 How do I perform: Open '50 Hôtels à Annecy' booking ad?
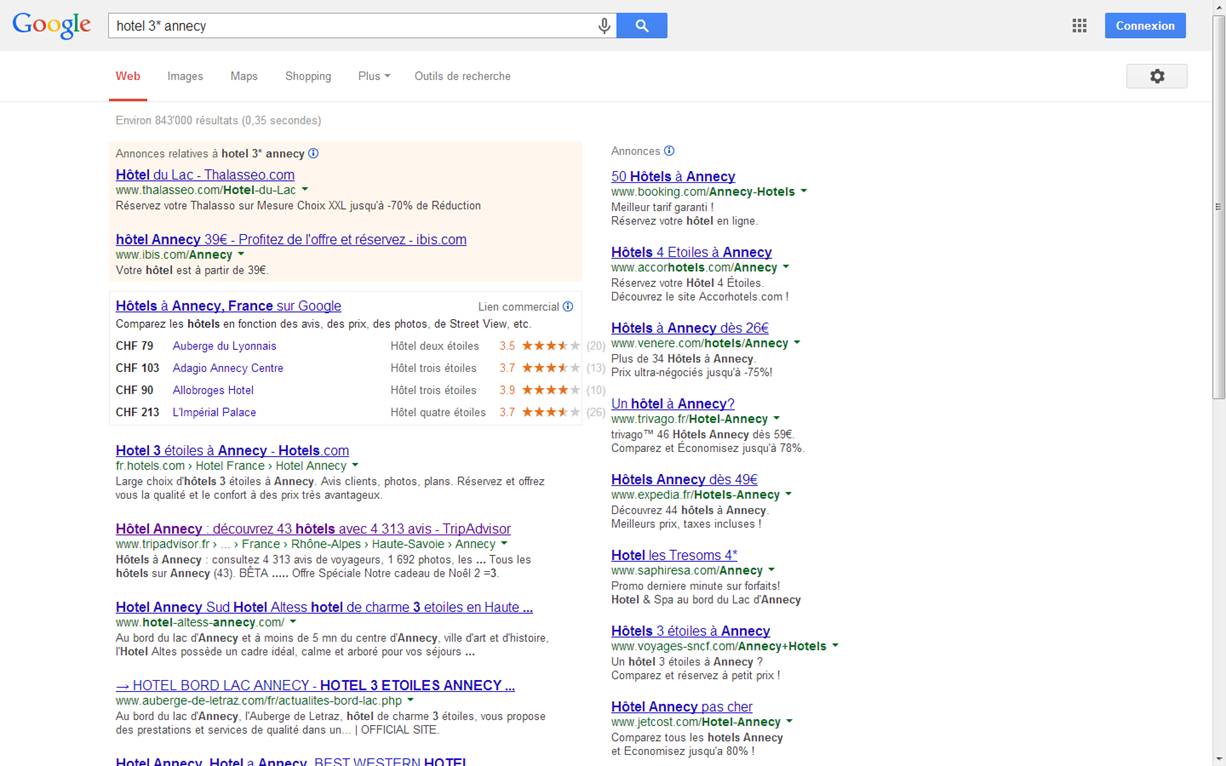pyautogui.click(x=673, y=177)
